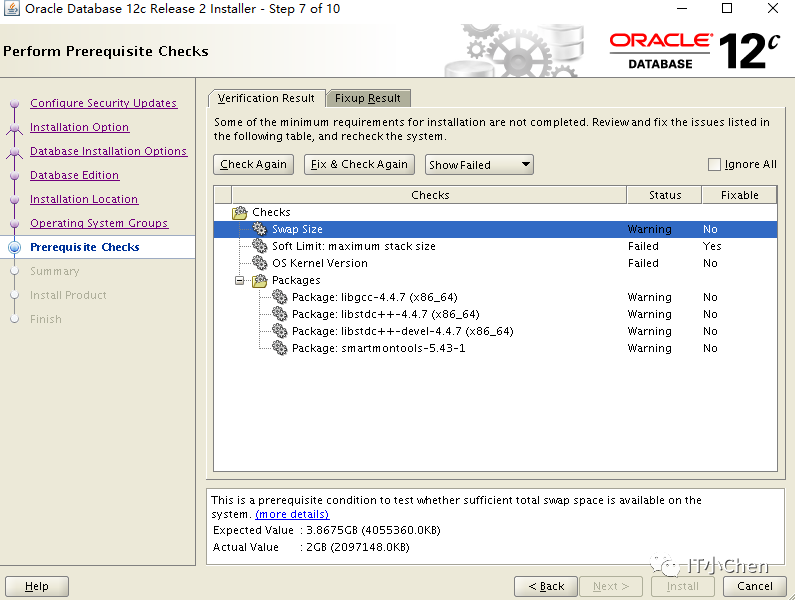Click the Fixable column header
The image size is (795, 600).
(x=739, y=195)
